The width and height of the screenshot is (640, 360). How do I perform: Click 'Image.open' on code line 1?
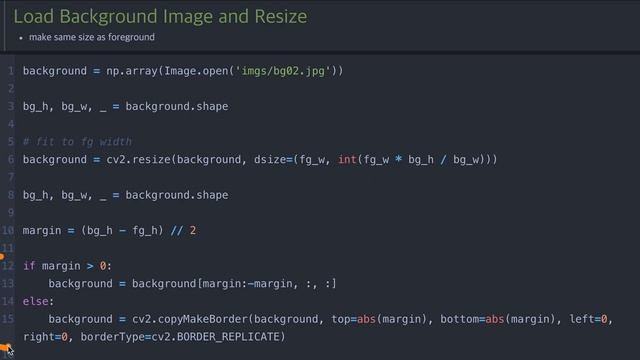pos(196,71)
